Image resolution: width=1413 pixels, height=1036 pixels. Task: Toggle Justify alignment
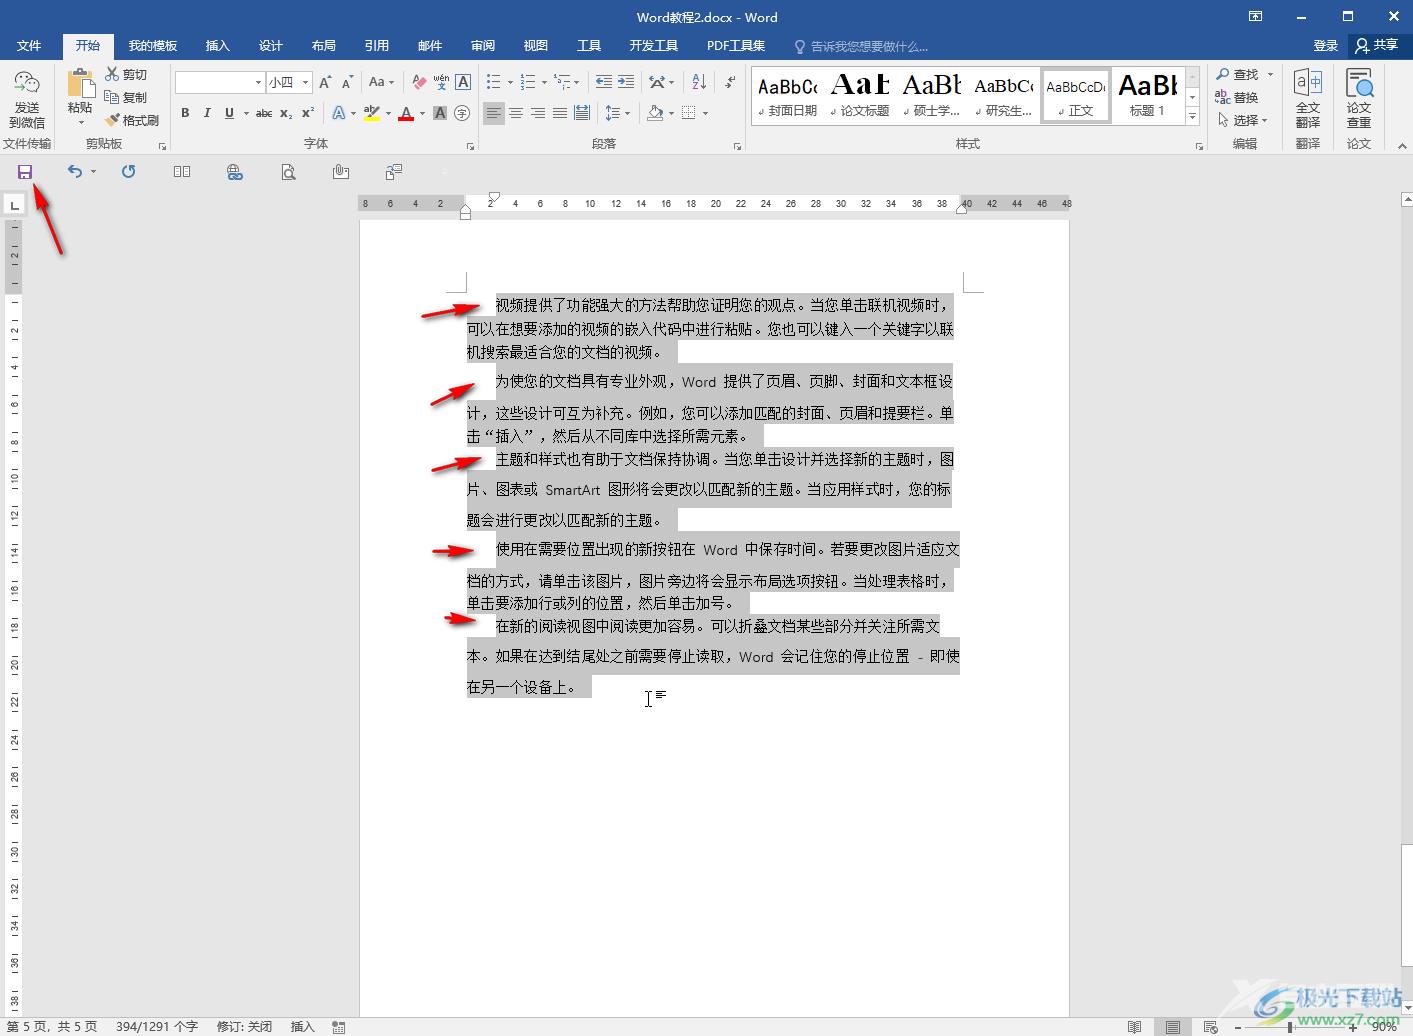[560, 113]
